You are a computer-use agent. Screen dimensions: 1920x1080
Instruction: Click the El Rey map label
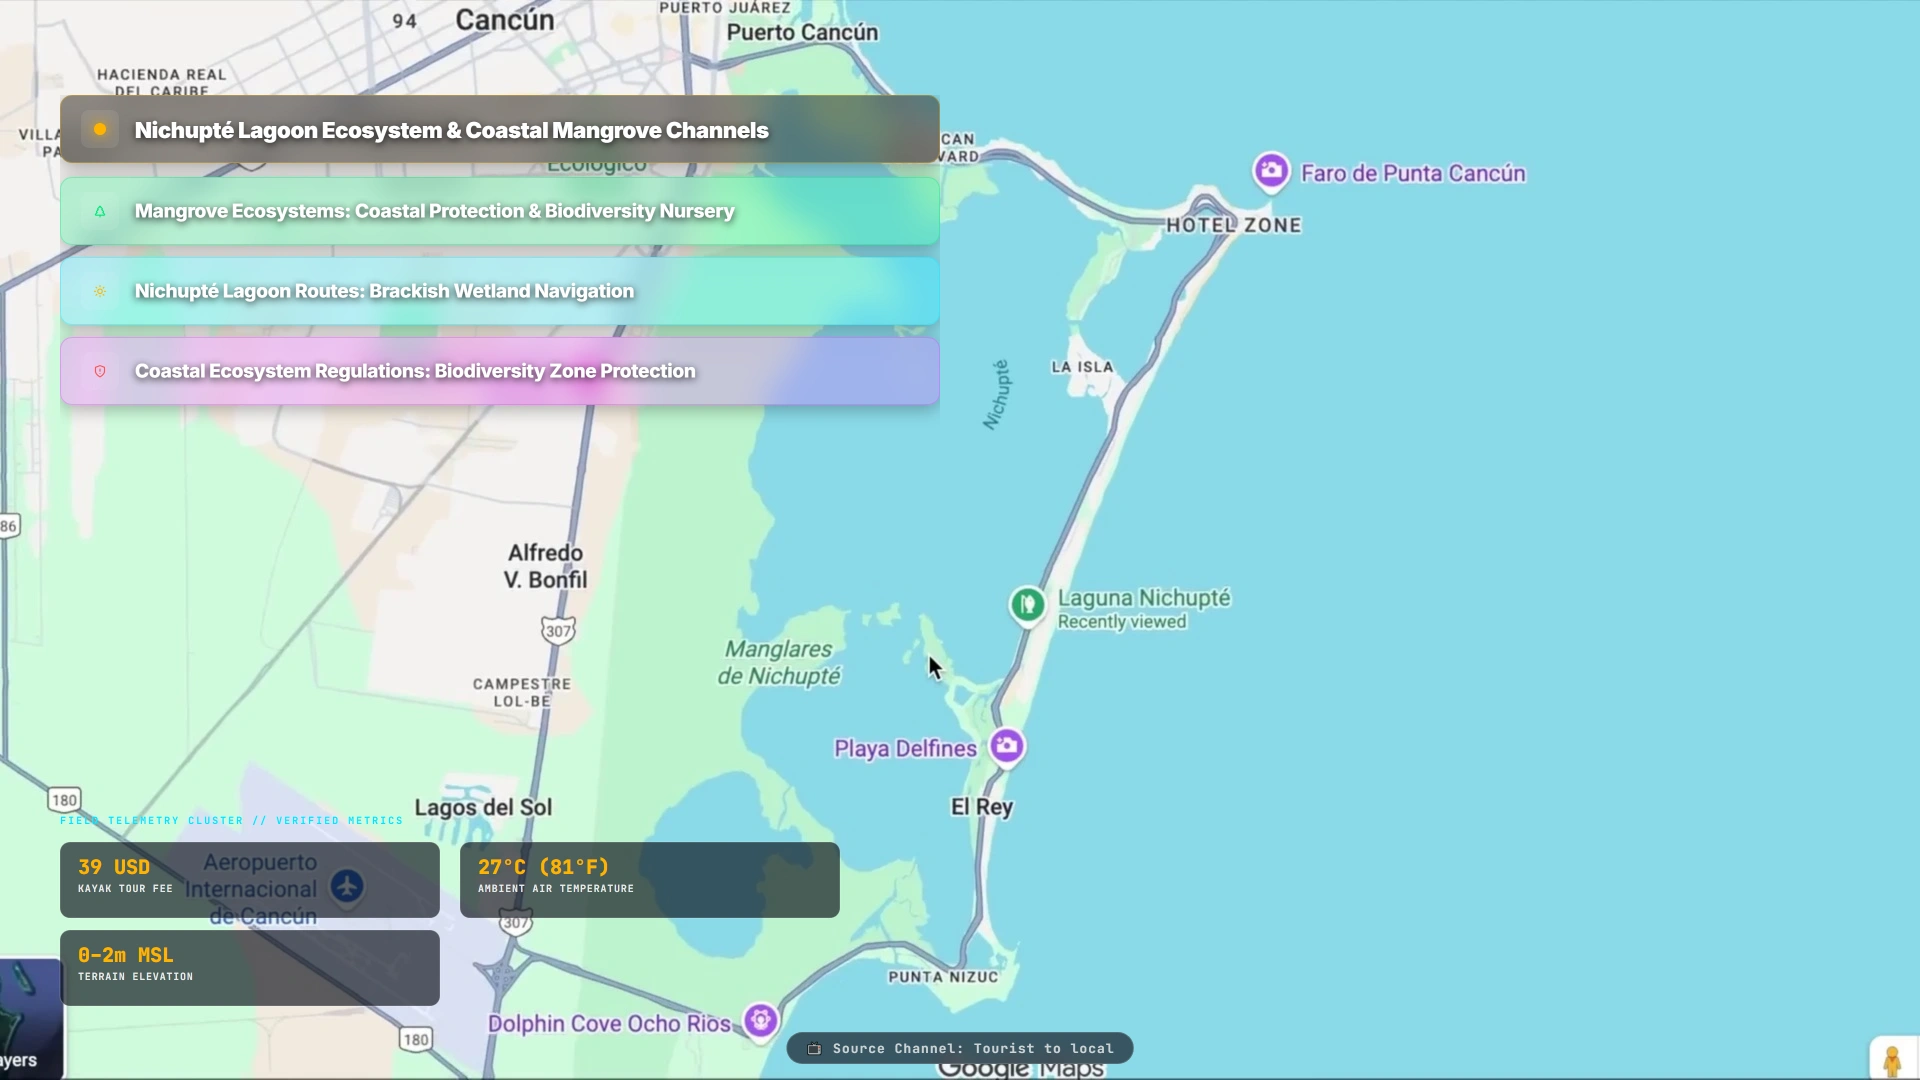tap(982, 807)
